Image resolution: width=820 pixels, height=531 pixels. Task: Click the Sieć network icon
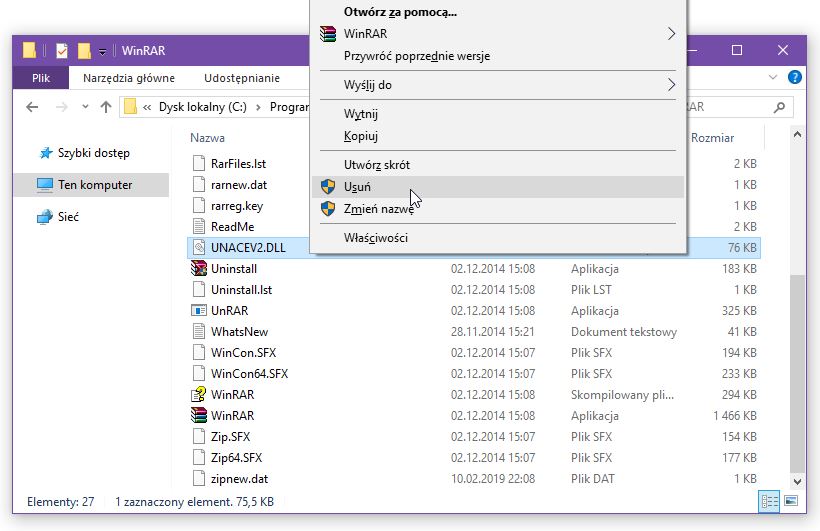[x=45, y=217]
